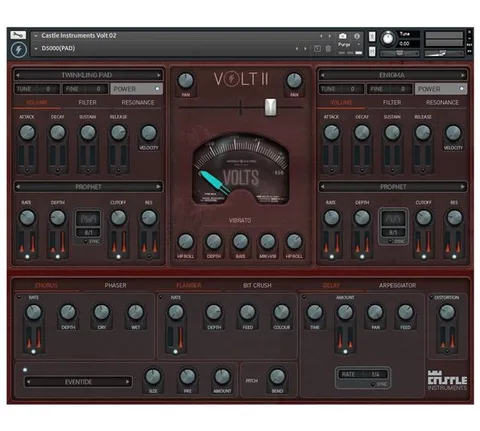Load the previous instrument with the header left arrow

[321, 36]
